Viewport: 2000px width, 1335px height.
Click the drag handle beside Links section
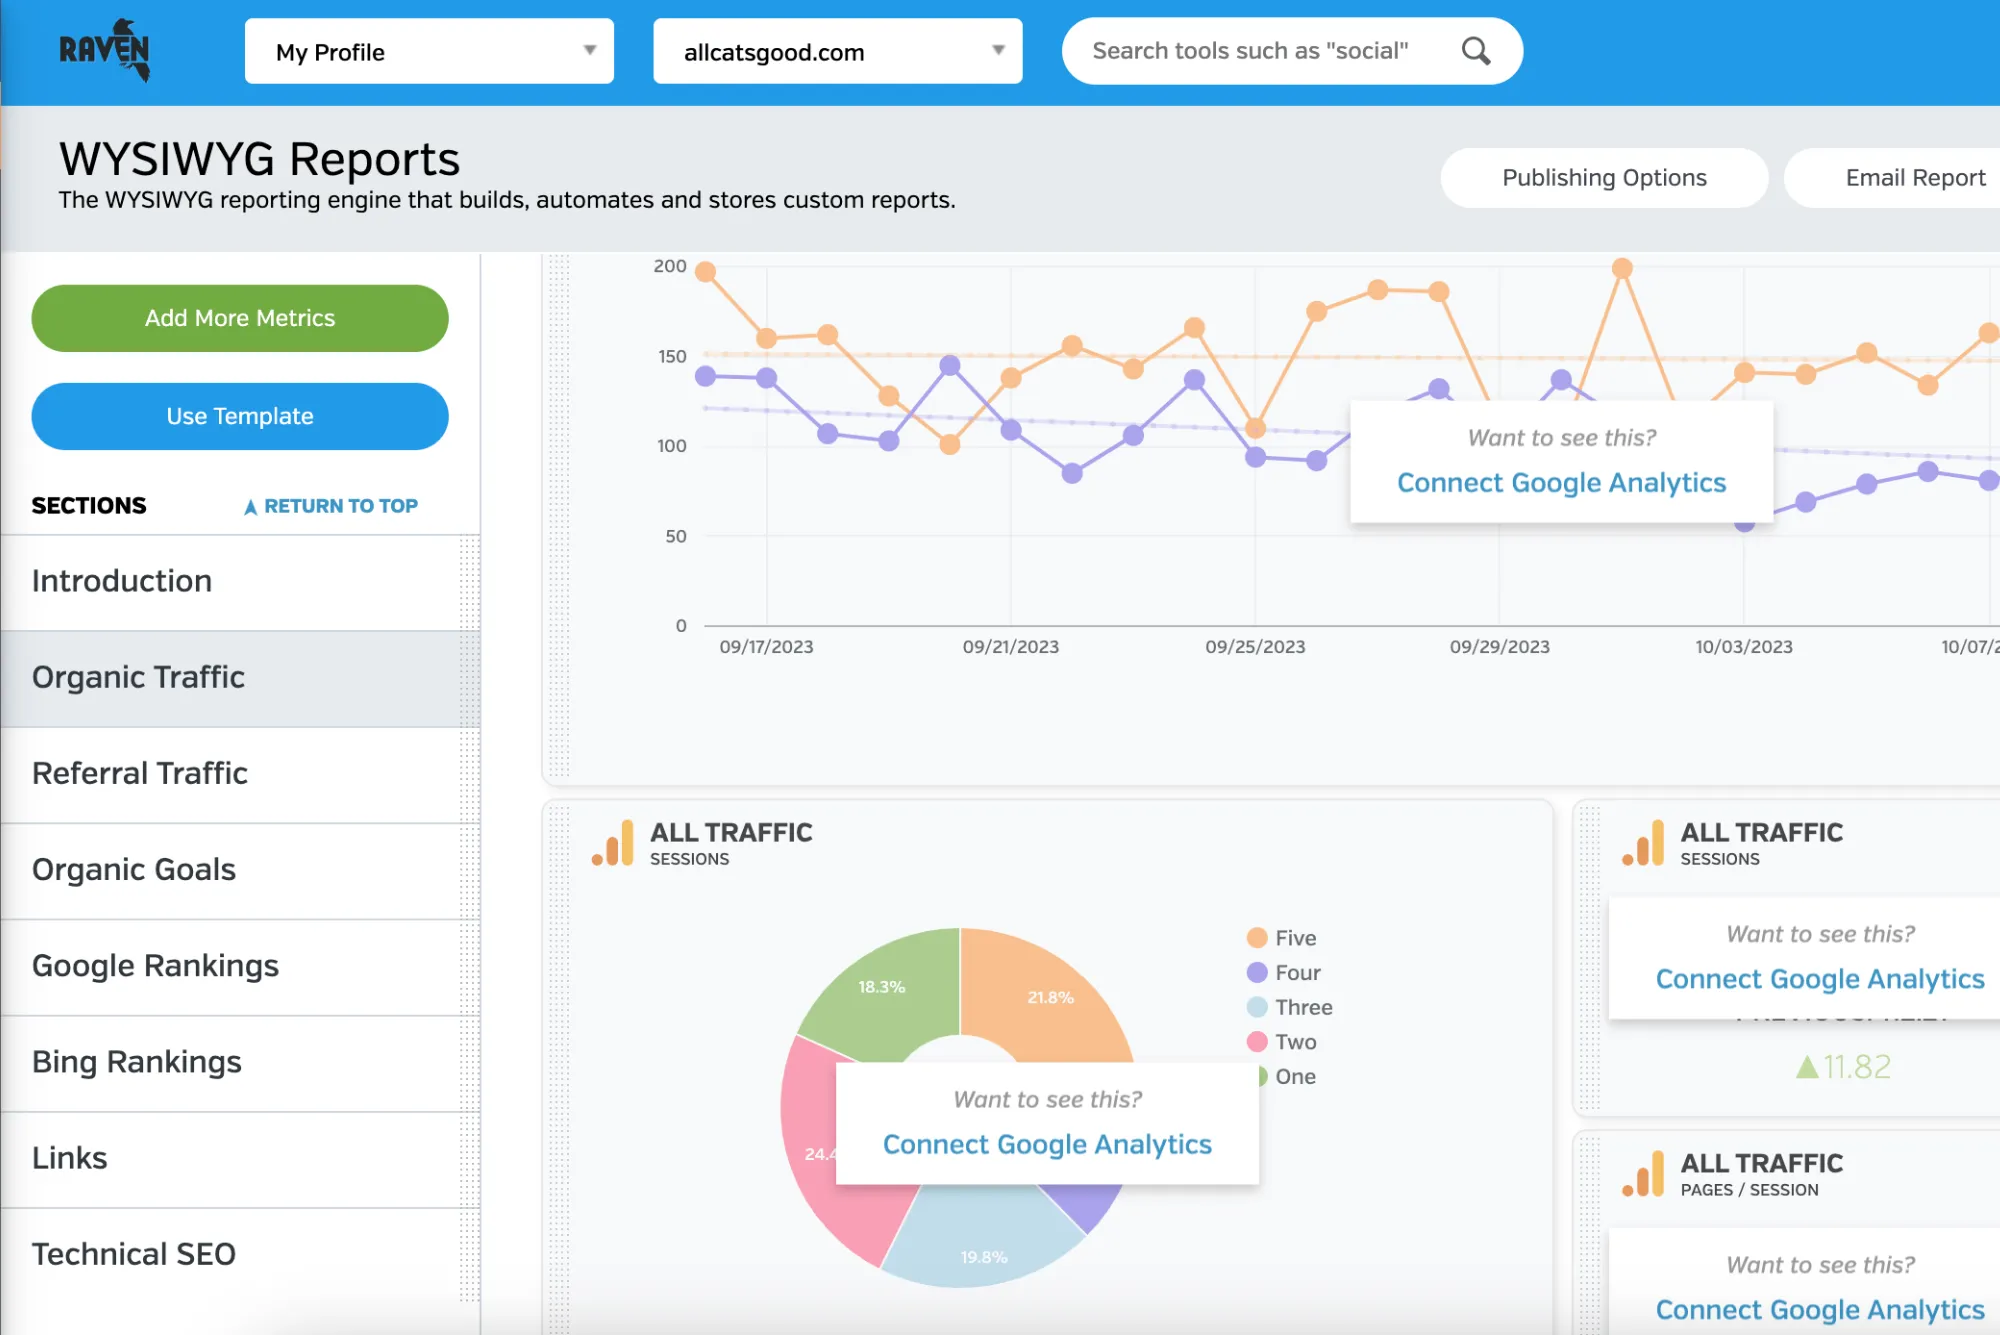[x=469, y=1159]
